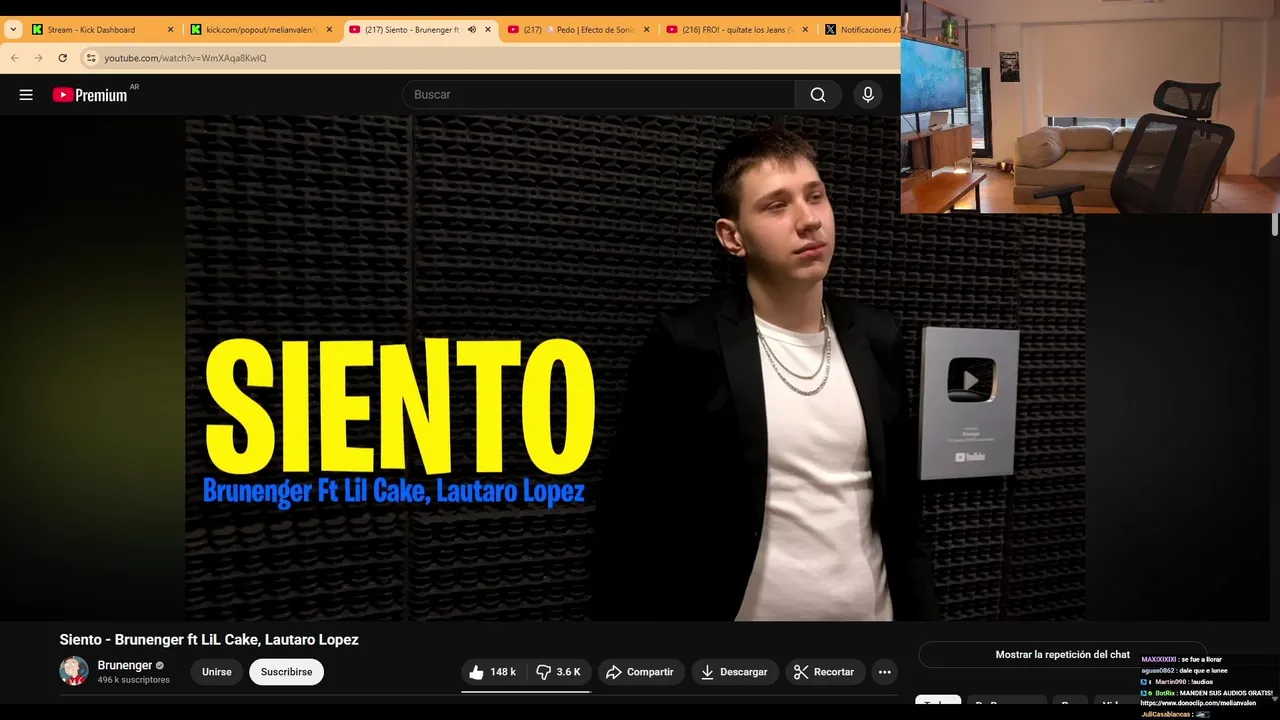1280x720 pixels.
Task: Click the magnifier search button
Action: pyautogui.click(x=818, y=95)
